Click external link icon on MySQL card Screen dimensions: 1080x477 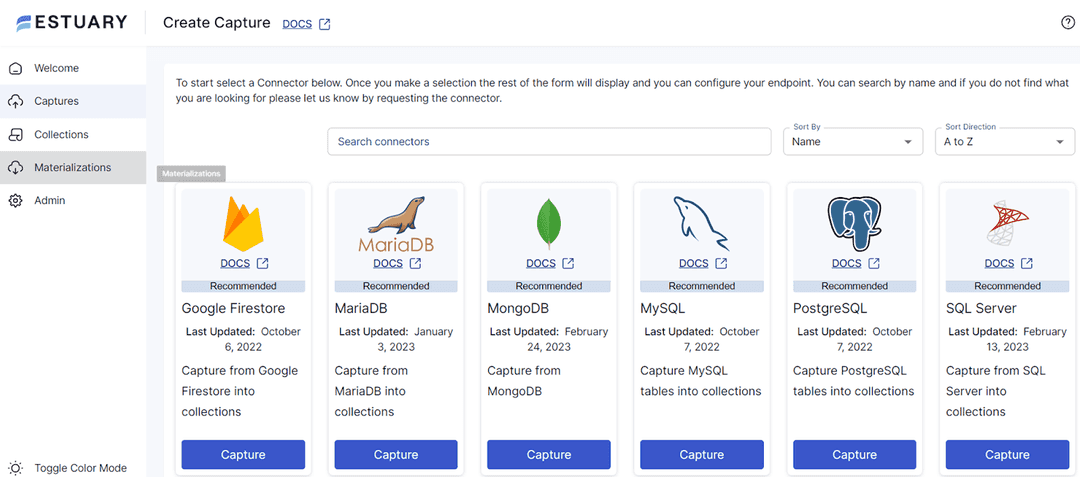(x=721, y=264)
